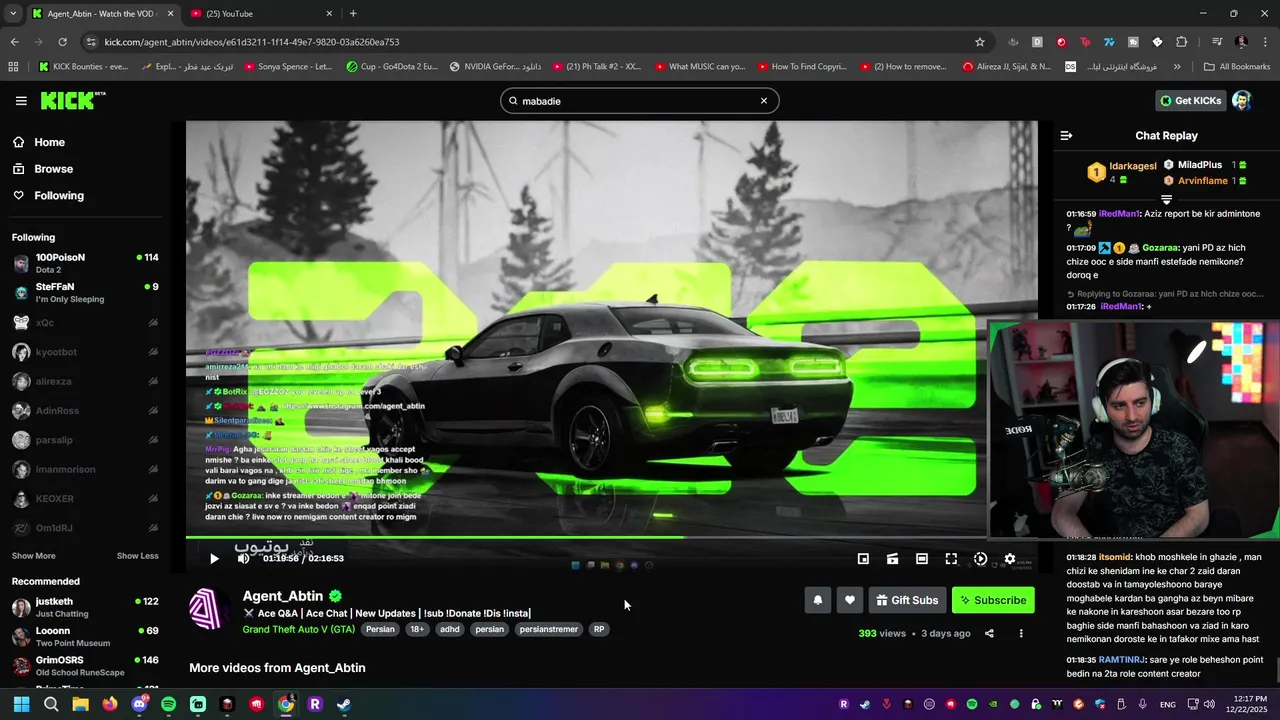
Task: Toggle theater mode
Action: (x=922, y=559)
